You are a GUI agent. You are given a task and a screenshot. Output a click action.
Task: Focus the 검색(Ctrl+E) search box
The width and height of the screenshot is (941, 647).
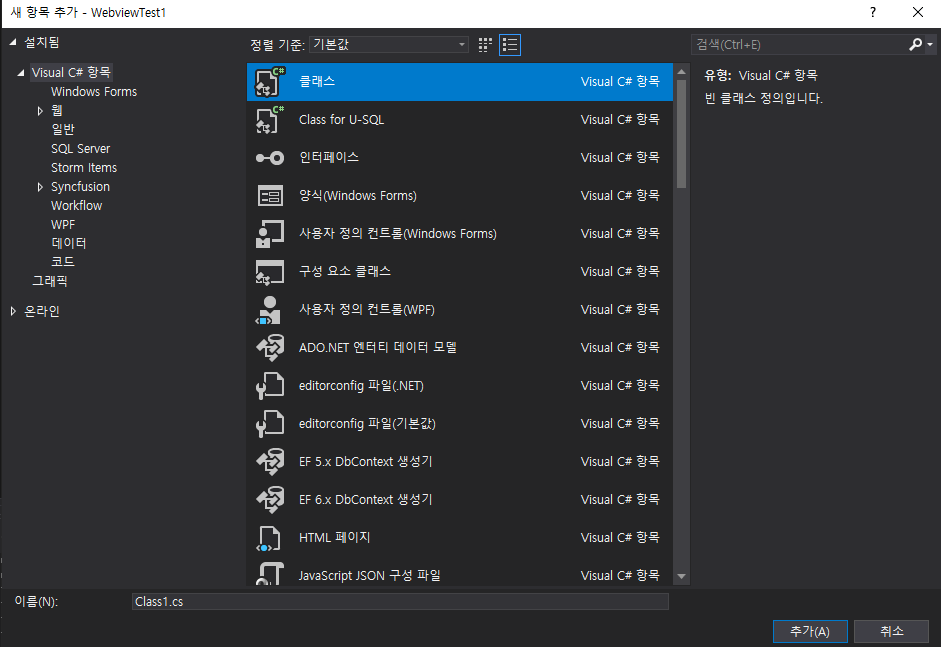click(799, 44)
